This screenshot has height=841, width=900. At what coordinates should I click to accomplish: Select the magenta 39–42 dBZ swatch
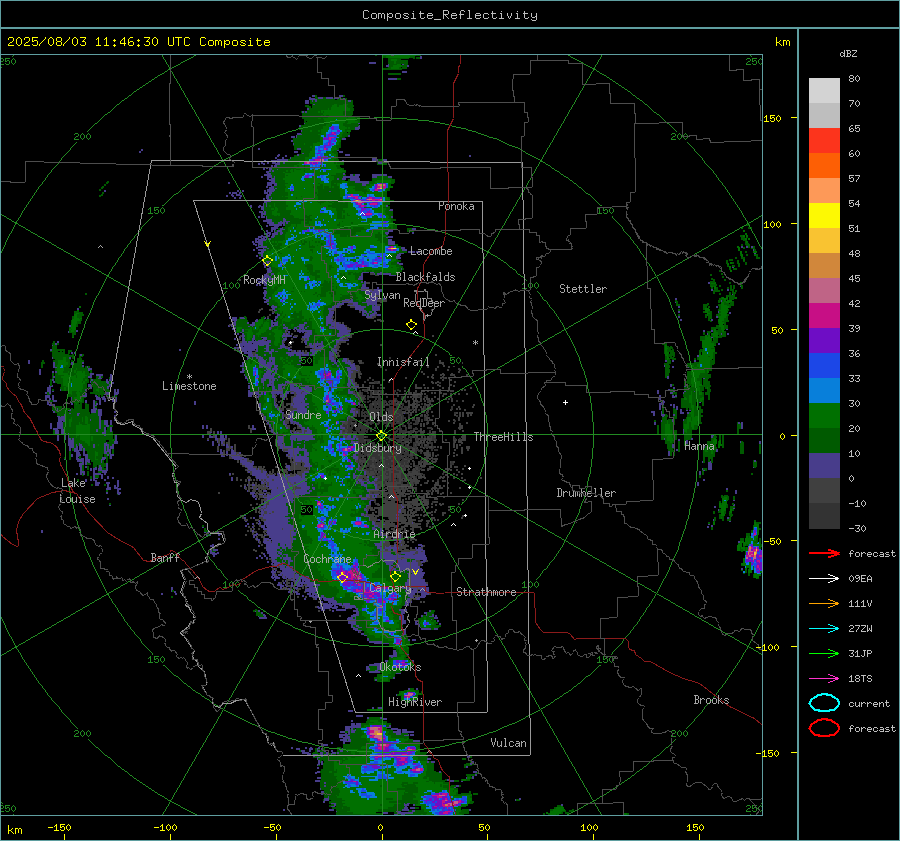[x=824, y=315]
